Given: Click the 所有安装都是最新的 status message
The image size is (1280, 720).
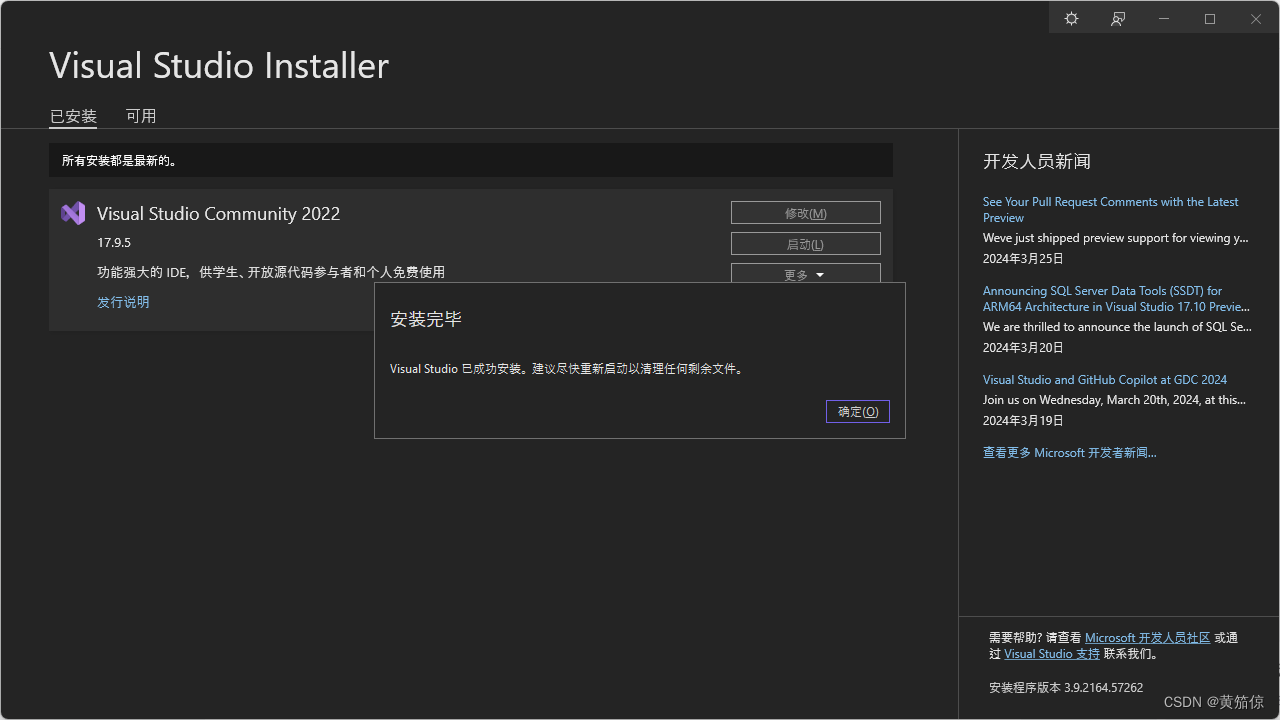Looking at the screenshot, I should 119,160.
